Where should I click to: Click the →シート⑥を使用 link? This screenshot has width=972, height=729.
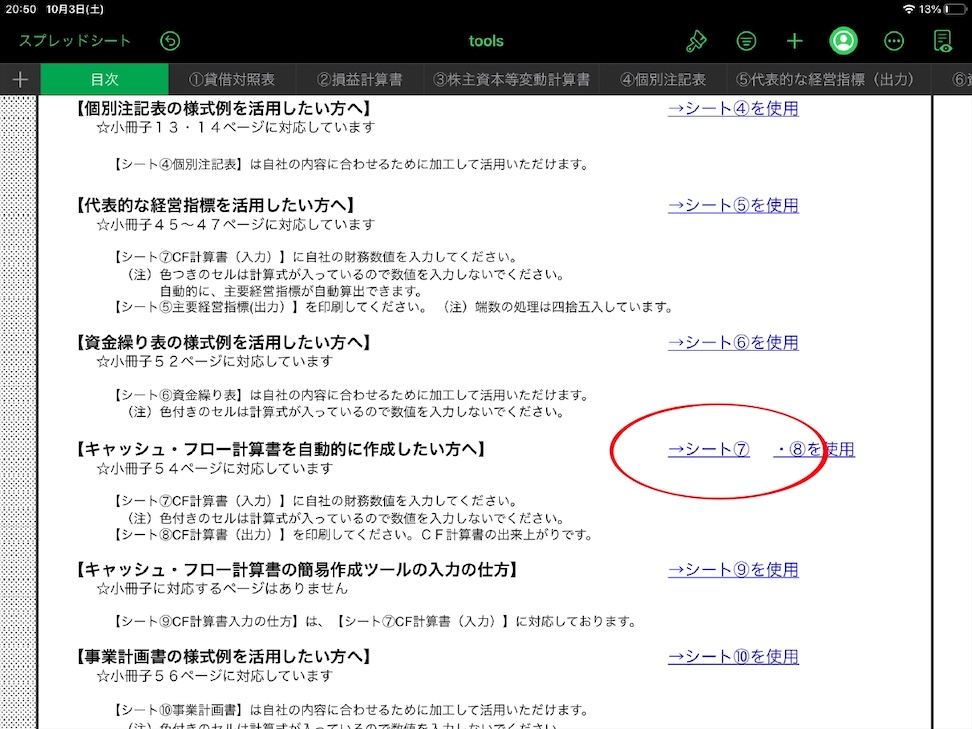[733, 342]
